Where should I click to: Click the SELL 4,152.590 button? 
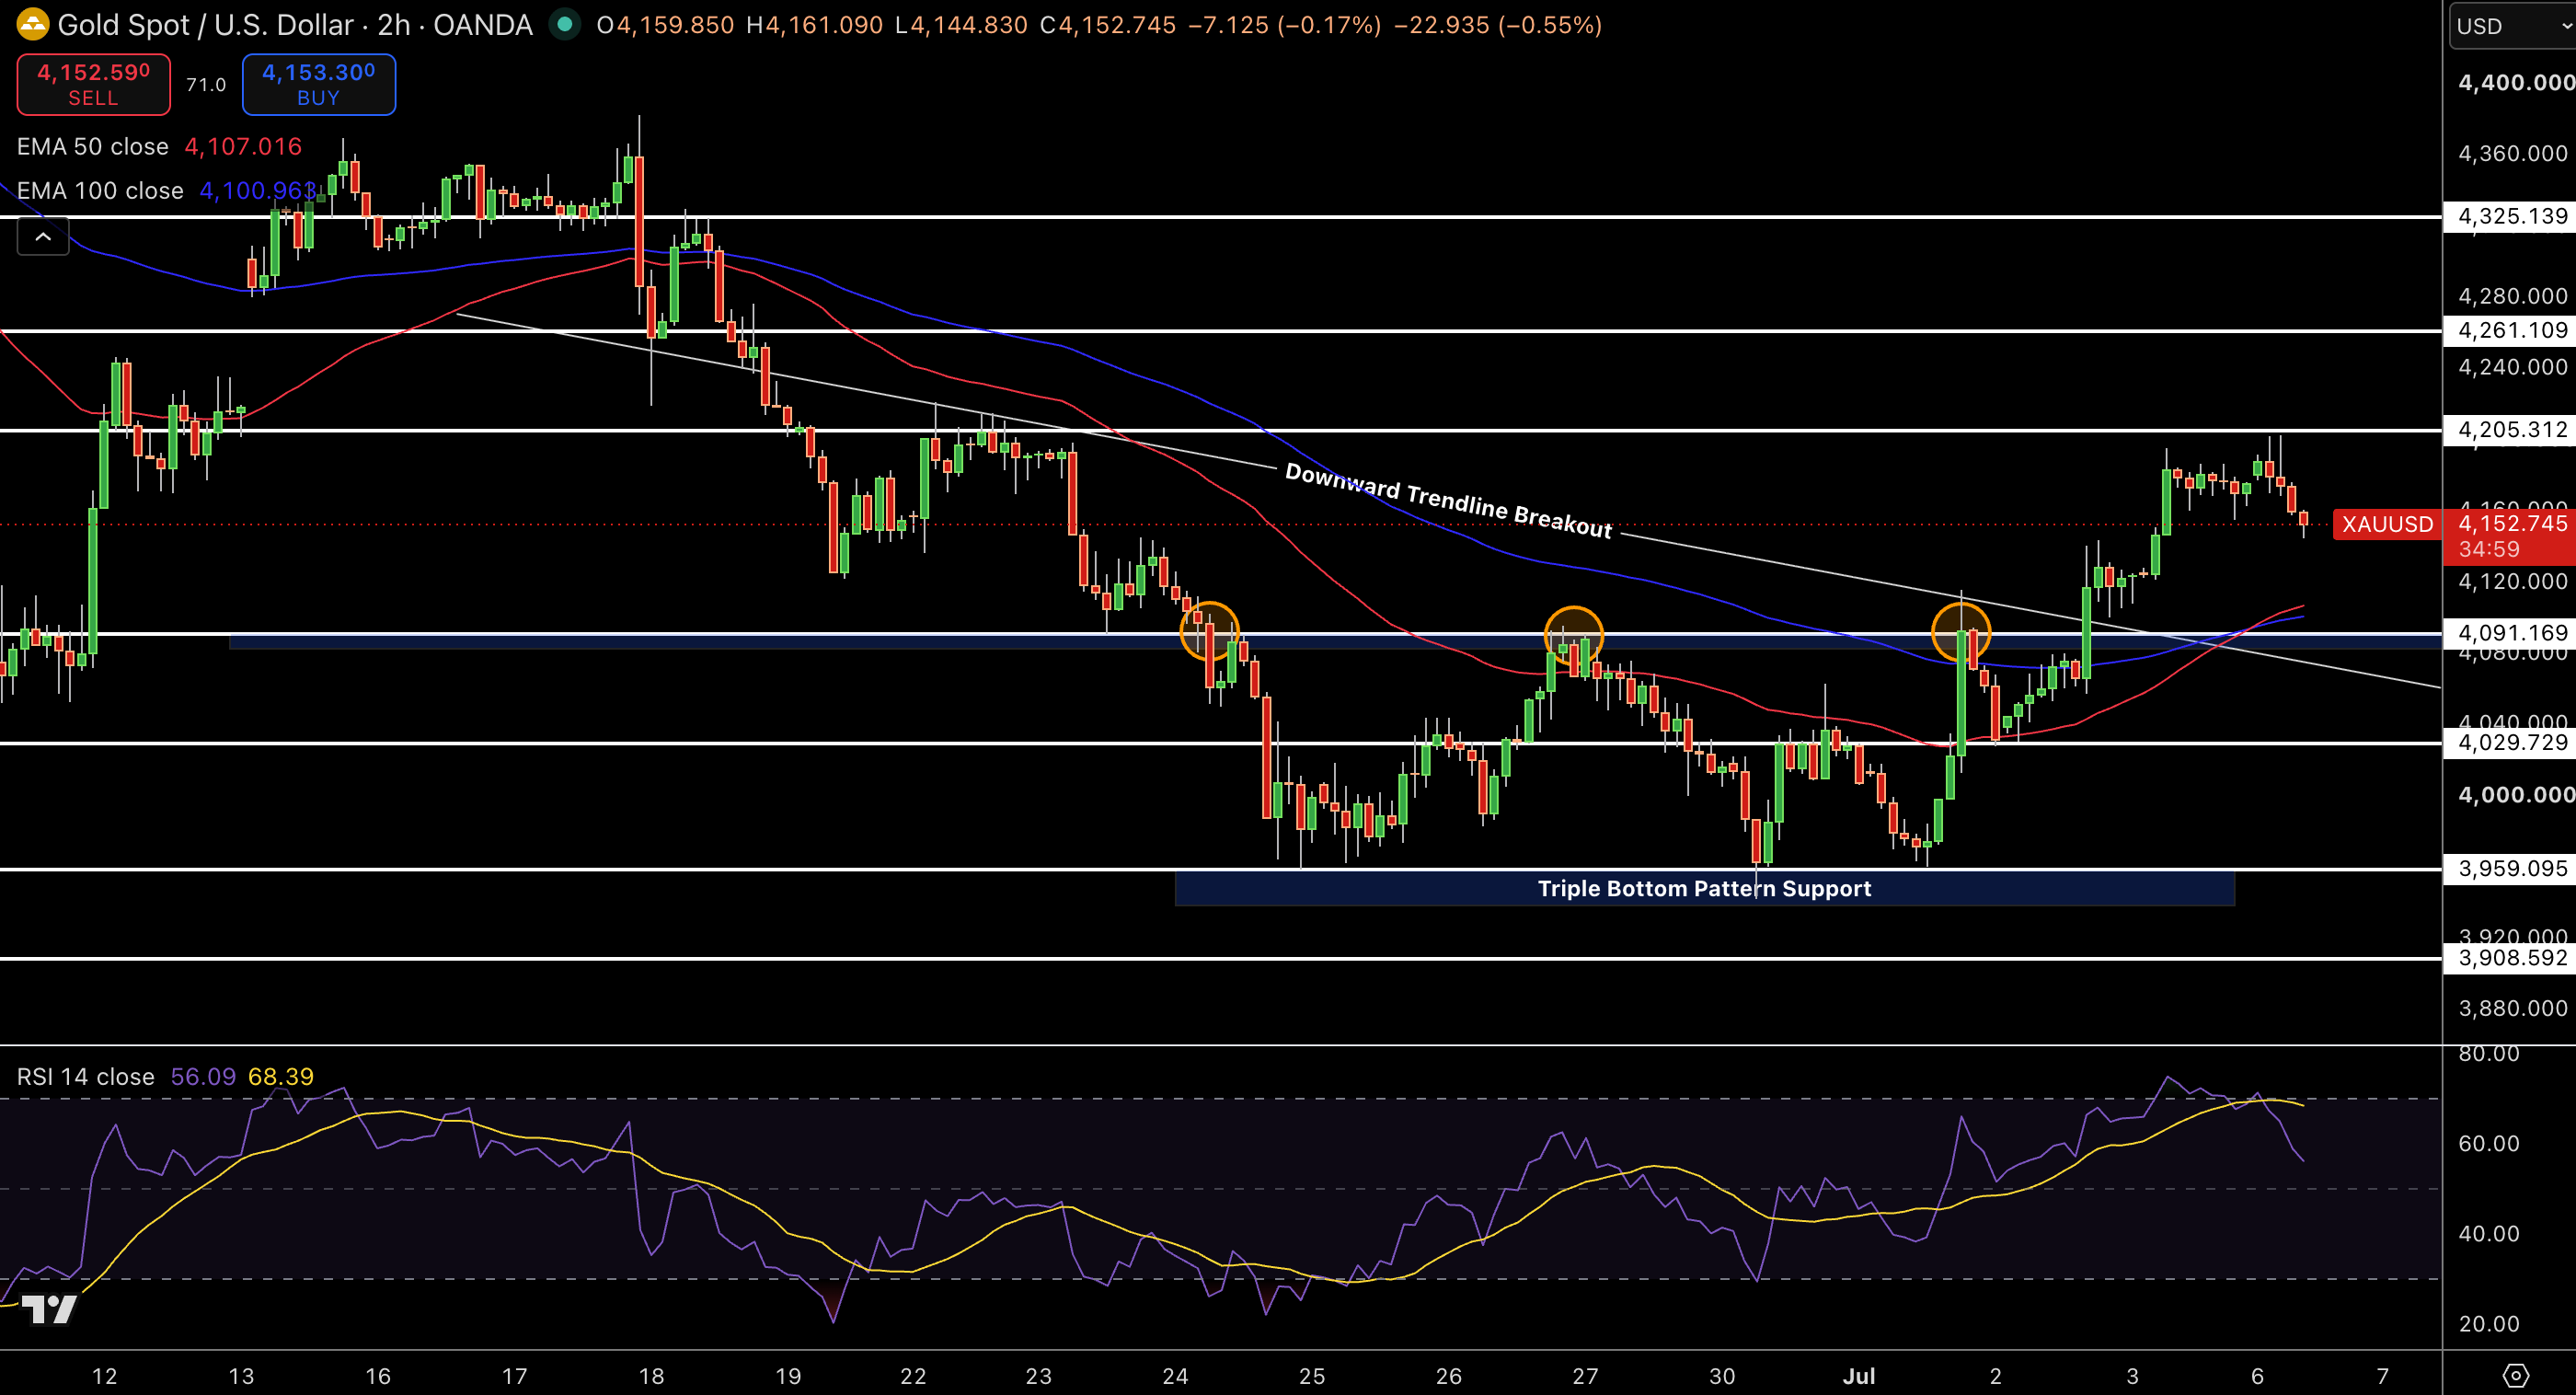[93, 84]
